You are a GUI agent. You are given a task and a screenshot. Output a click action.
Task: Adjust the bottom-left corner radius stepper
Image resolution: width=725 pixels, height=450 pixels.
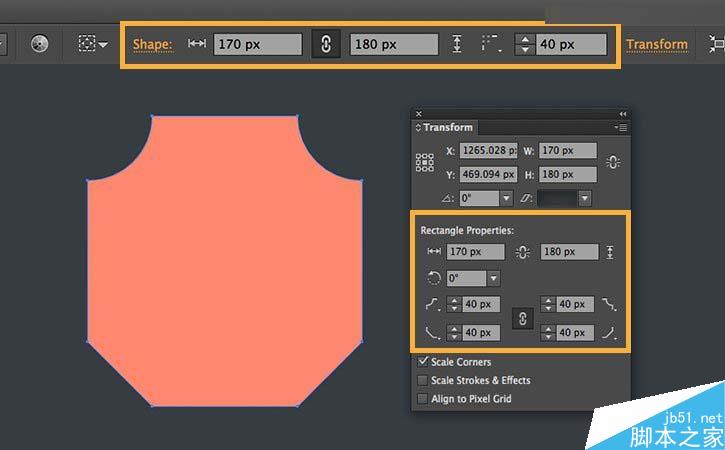tap(454, 333)
